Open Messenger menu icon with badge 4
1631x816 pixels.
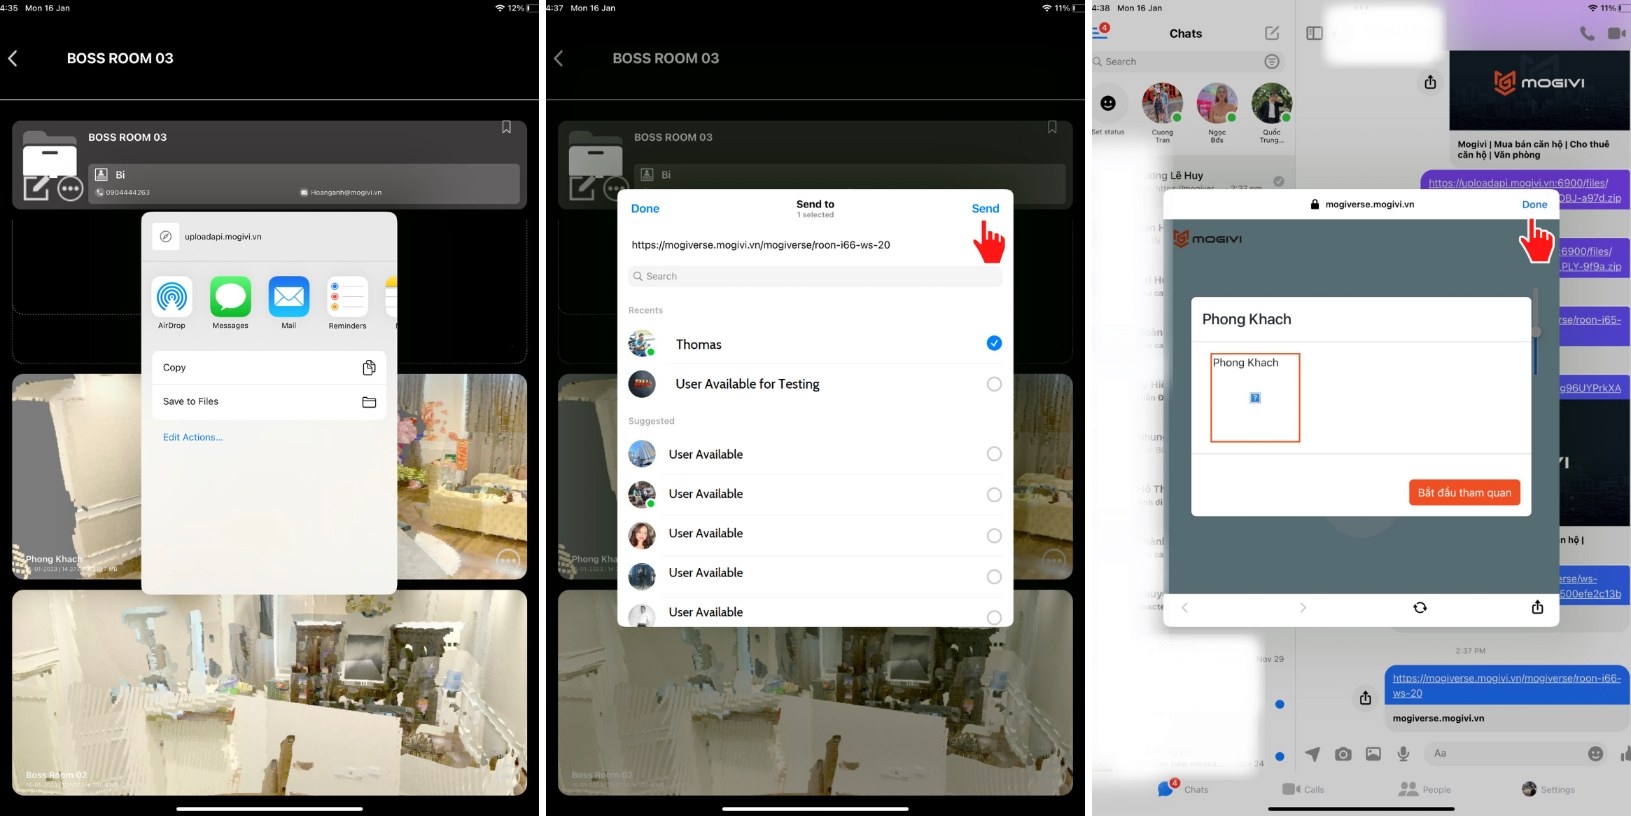pos(1101,32)
